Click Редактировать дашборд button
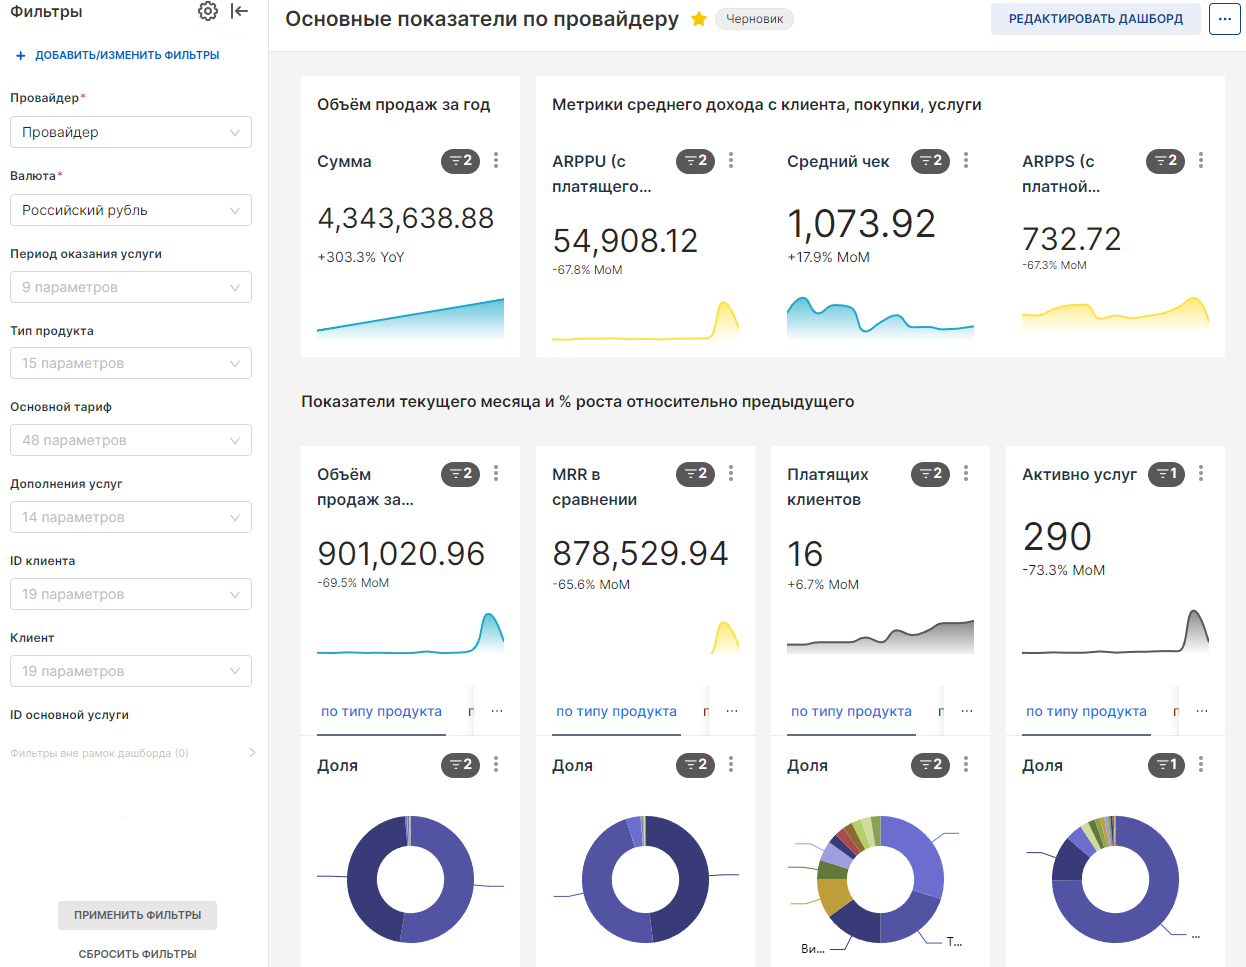Image resolution: width=1246 pixels, height=967 pixels. pyautogui.click(x=1095, y=19)
